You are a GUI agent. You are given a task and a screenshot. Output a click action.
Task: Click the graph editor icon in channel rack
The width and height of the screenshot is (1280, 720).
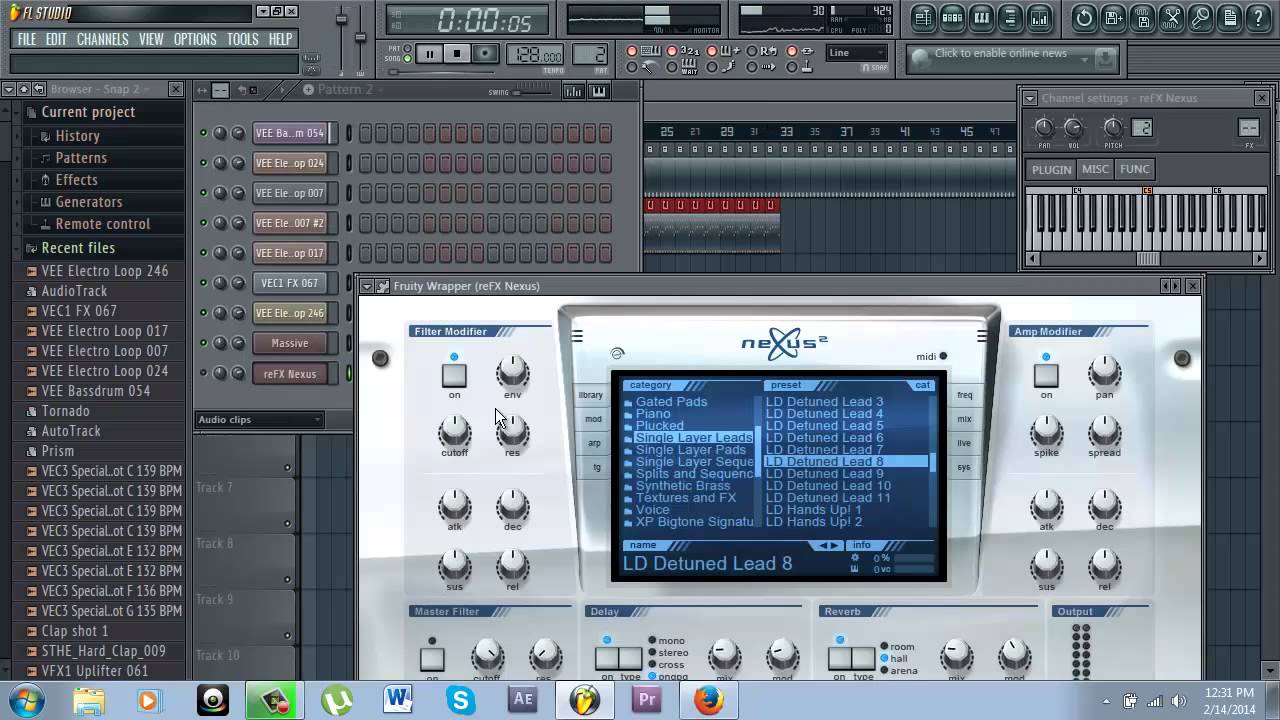tap(573, 91)
